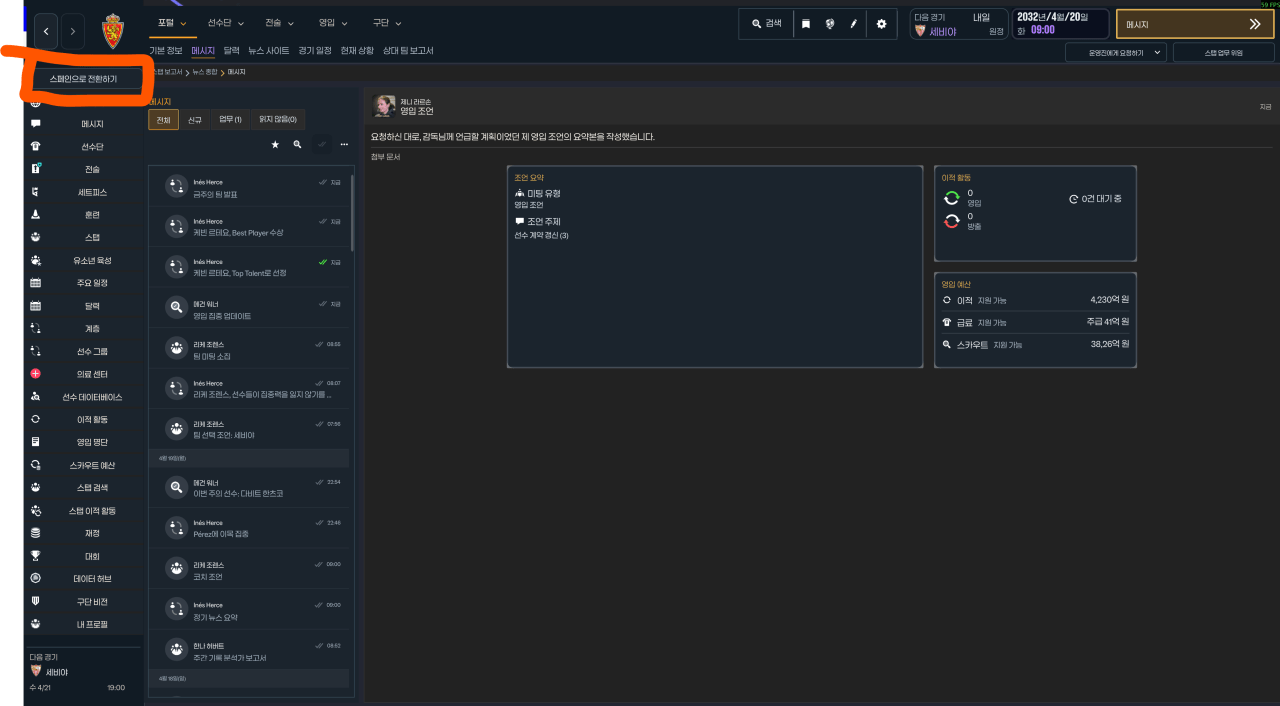The image size is (1280, 706).
Task: Open the 금주의 팀 발표 message
Action: [x=249, y=187]
